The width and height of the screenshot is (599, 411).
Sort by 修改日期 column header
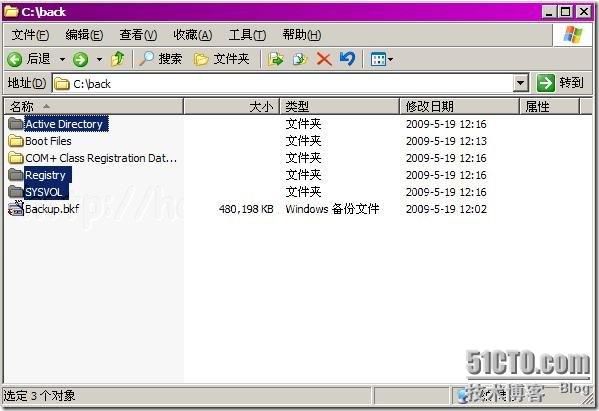(460, 106)
